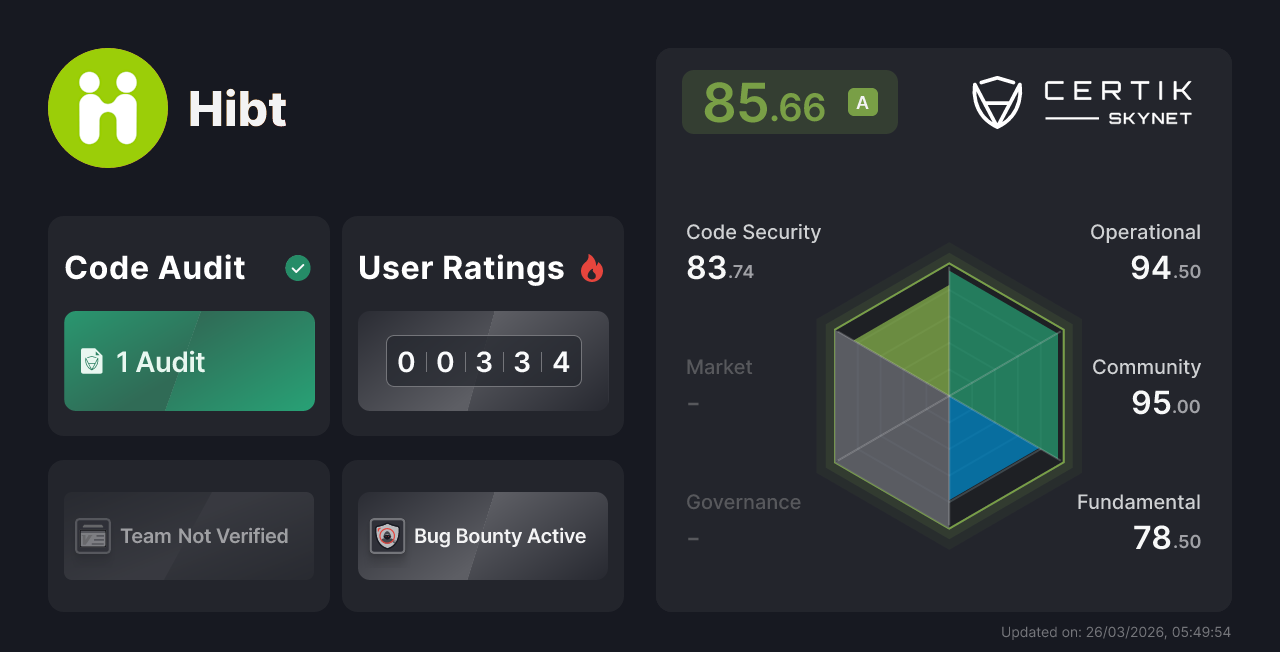
Task: Click the Hibt project logo icon
Action: click(x=107, y=107)
